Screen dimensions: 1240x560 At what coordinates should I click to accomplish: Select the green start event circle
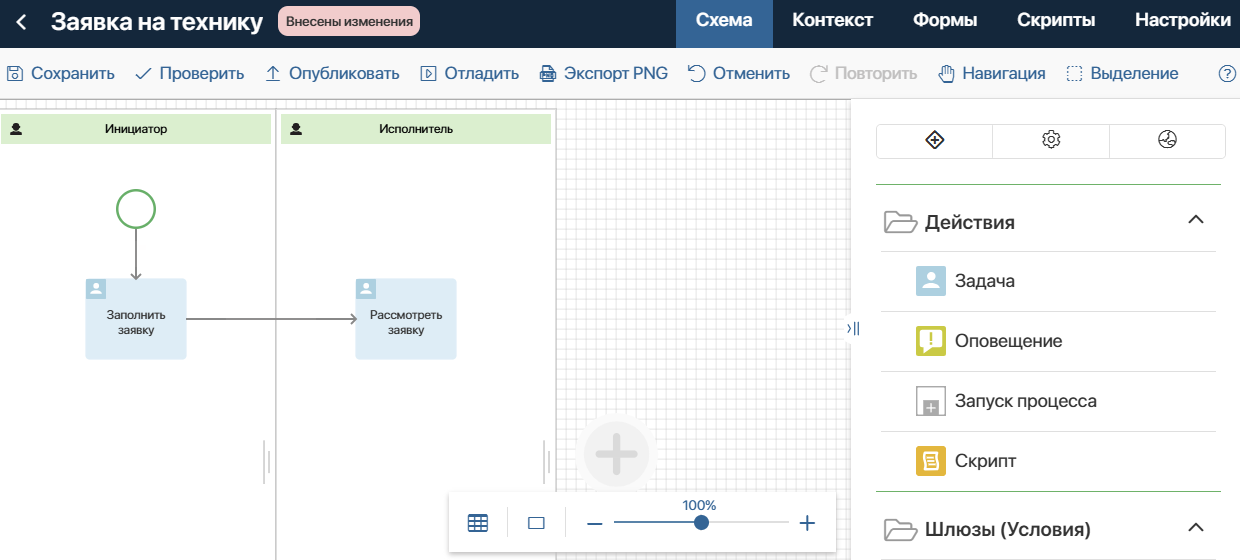point(136,209)
